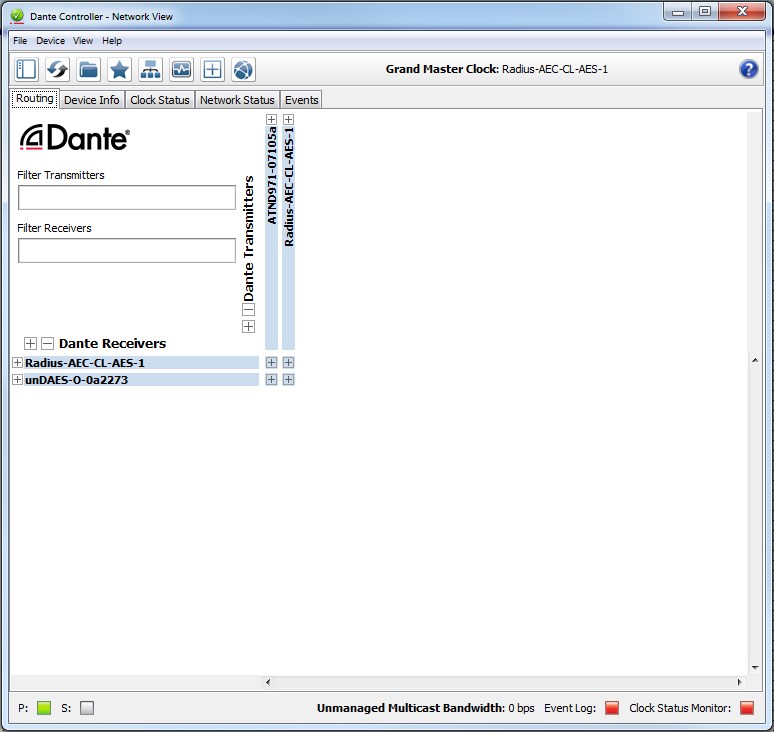
Task: Collapse all Dante Receivers
Action: pyautogui.click(x=47, y=343)
